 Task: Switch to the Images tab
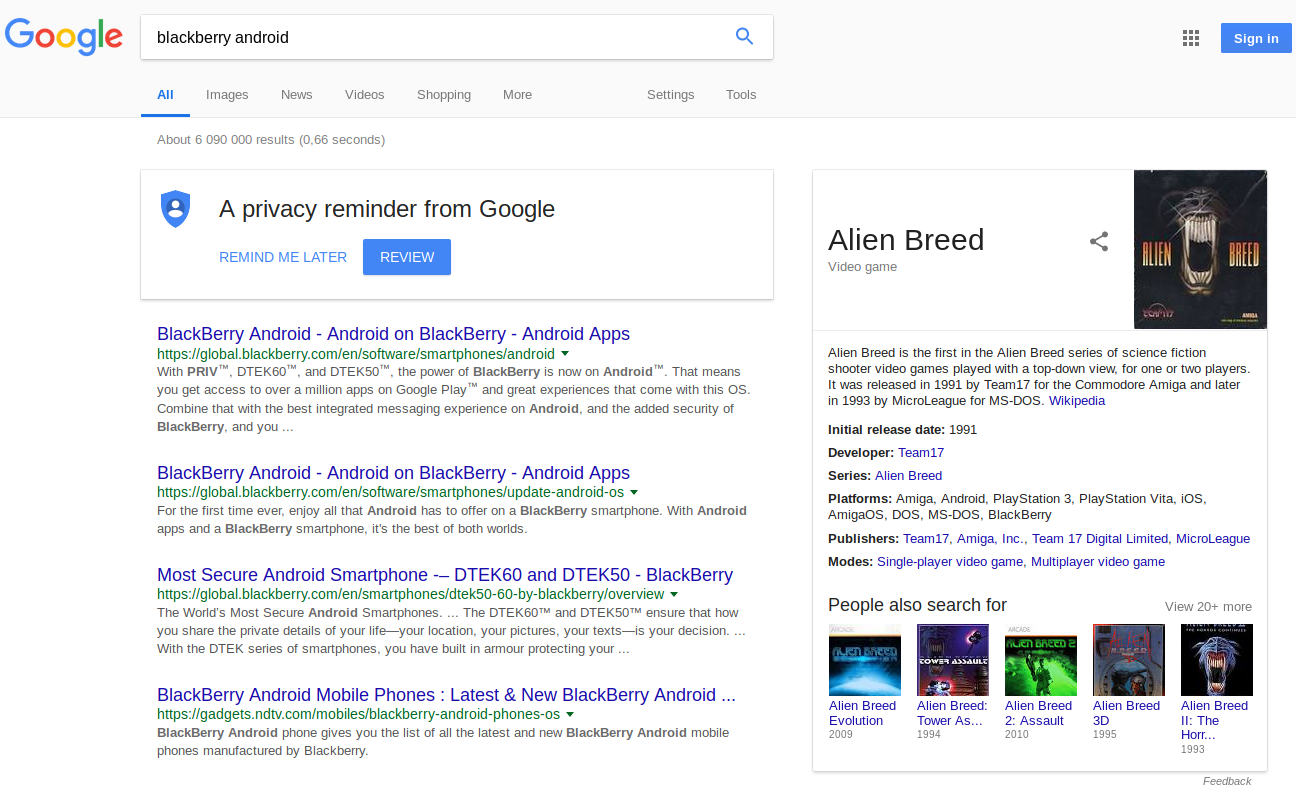pyautogui.click(x=227, y=95)
